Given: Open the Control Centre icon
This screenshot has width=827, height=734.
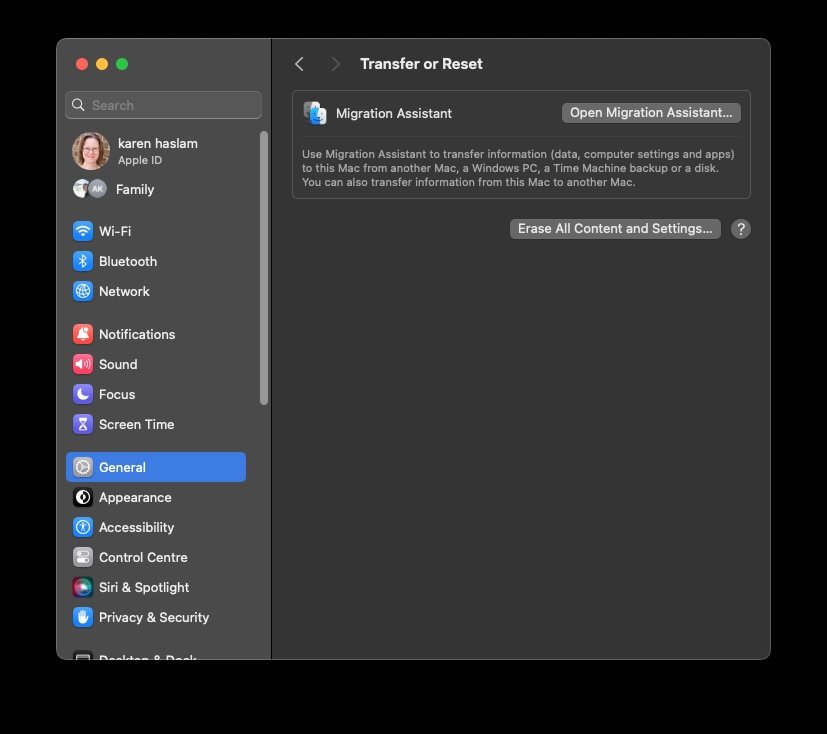Looking at the screenshot, I should (x=83, y=557).
